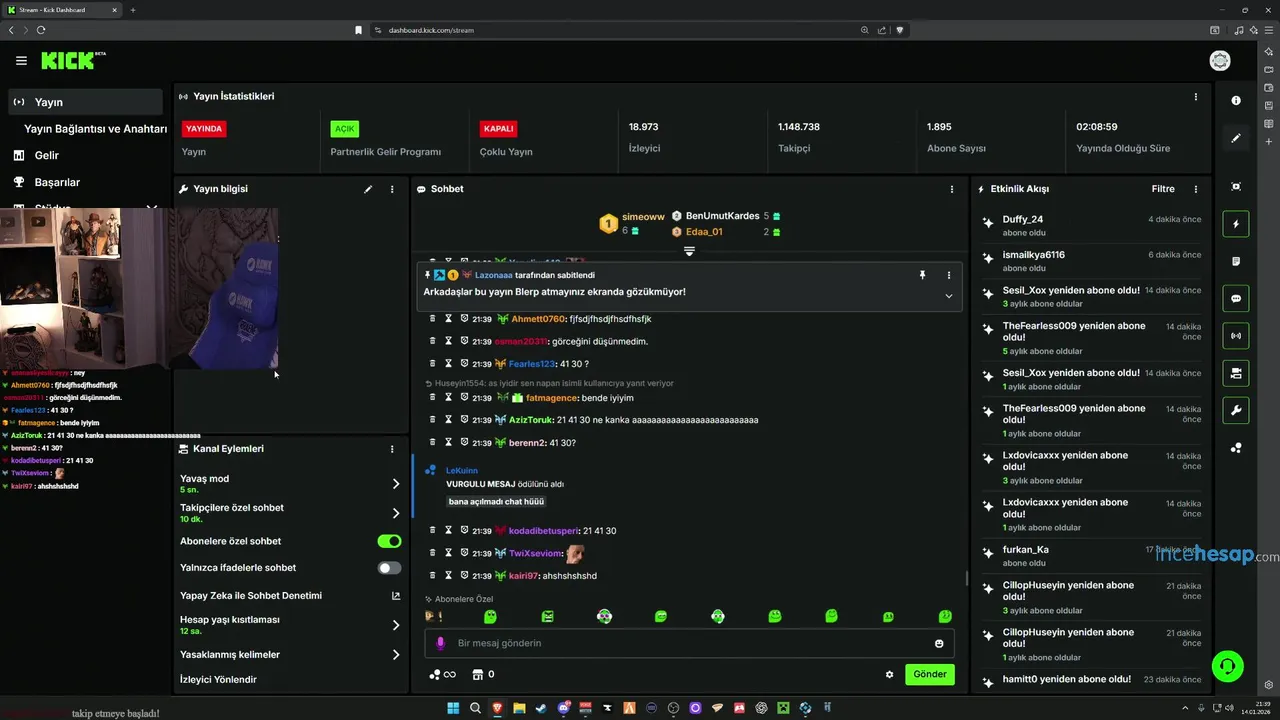Click simeoww in the leaderboard
The image size is (1280, 720).
click(x=643, y=216)
